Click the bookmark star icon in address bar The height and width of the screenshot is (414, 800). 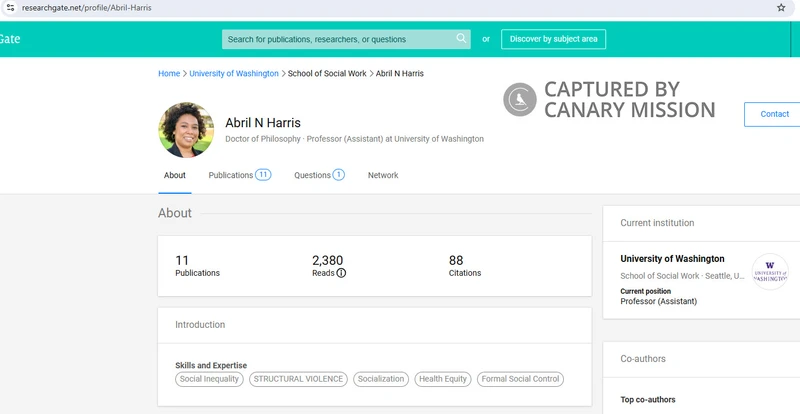781,8
